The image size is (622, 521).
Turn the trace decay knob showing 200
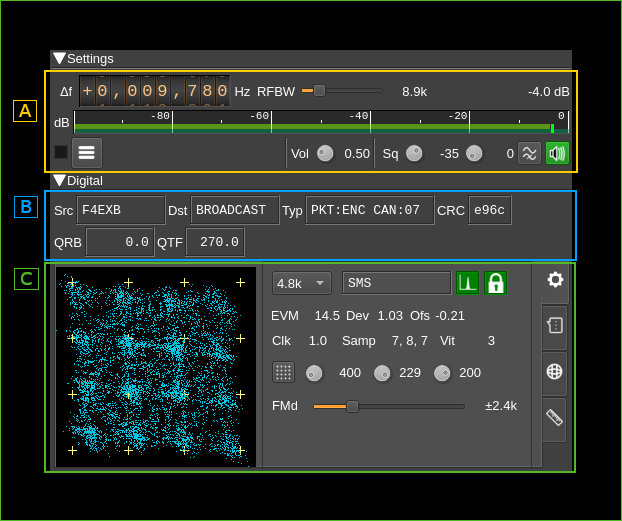tap(442, 373)
